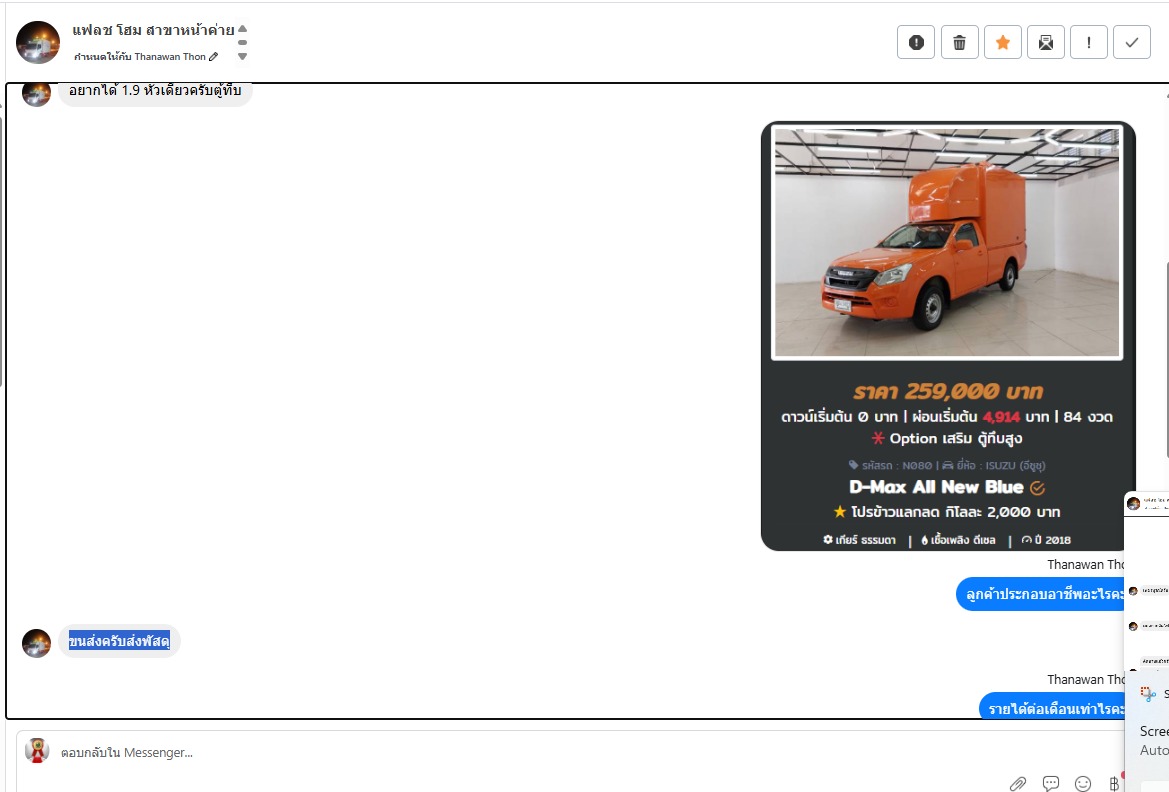Click contact name 'แฟลช โฮม สาขาหน้าค่าย'
Screen dimensions: 1169x792
[154, 30]
